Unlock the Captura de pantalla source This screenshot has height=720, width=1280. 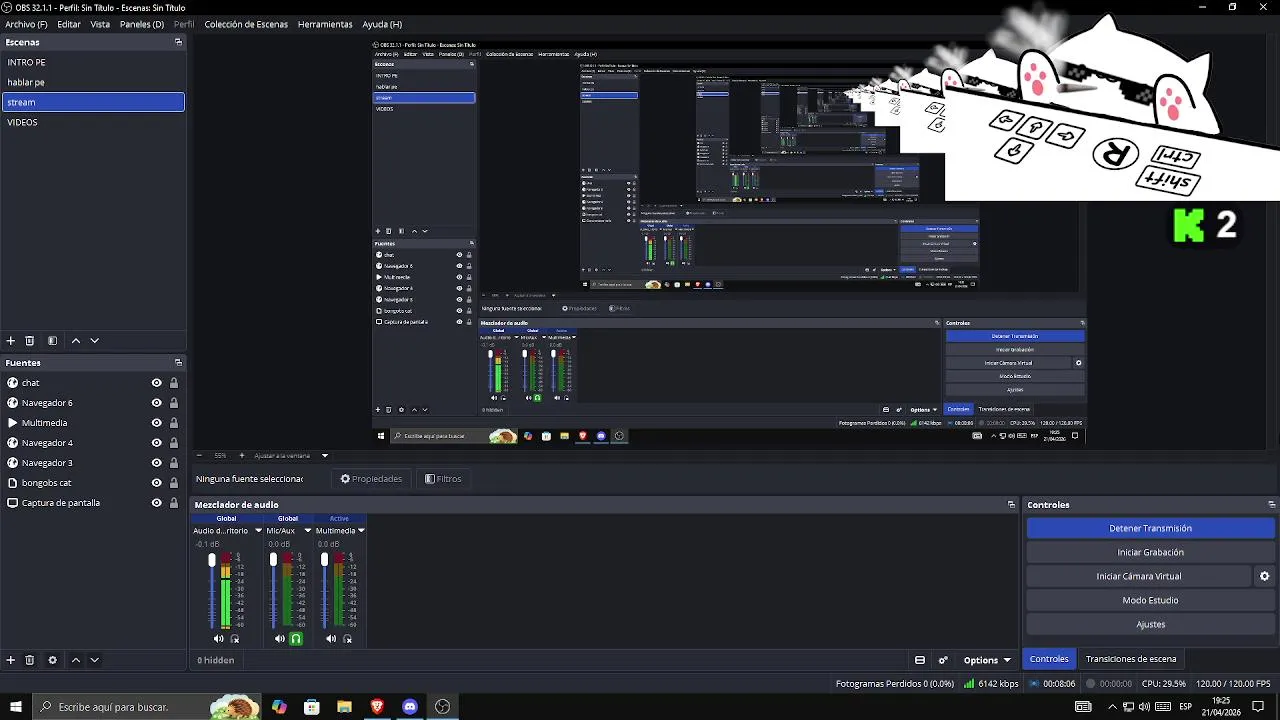tap(174, 503)
